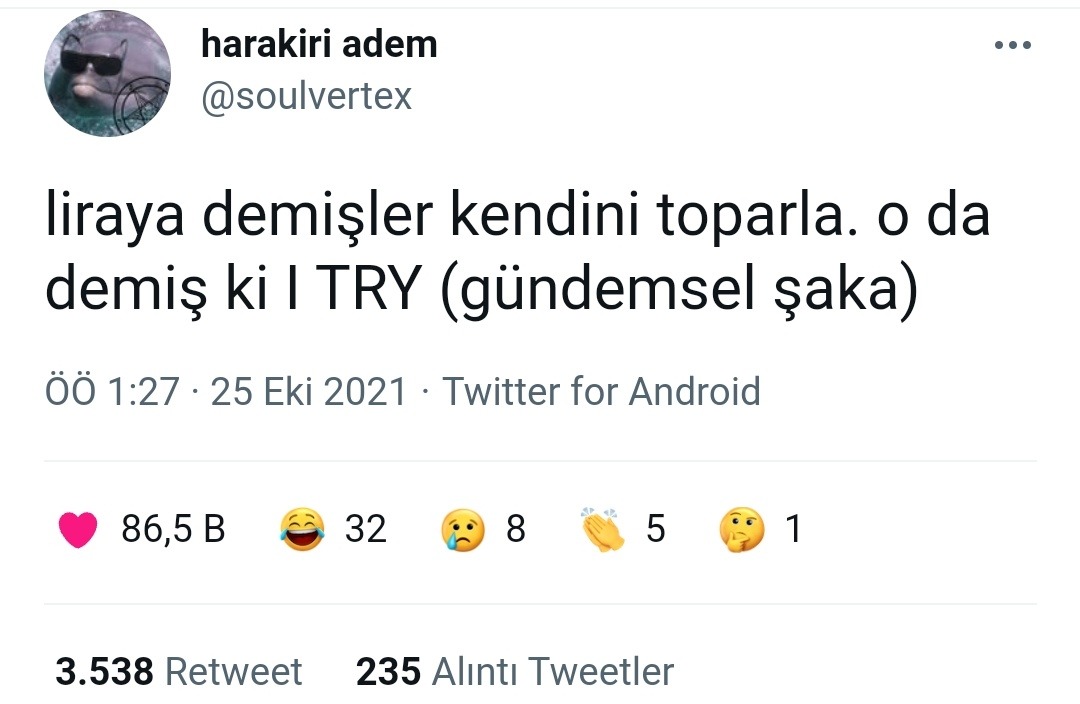The width and height of the screenshot is (1080, 704).
Task: Select the laughing-crying emoji reaction
Action: (x=302, y=529)
